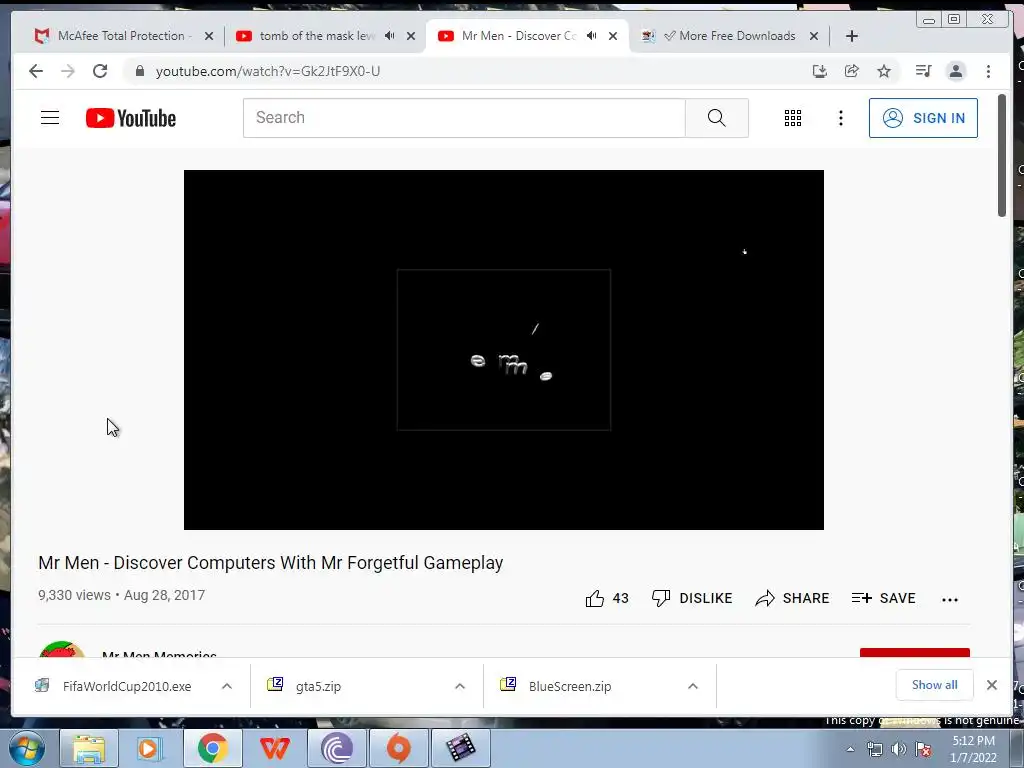Open a new browser tab
1024x768 pixels.
pos(852,36)
